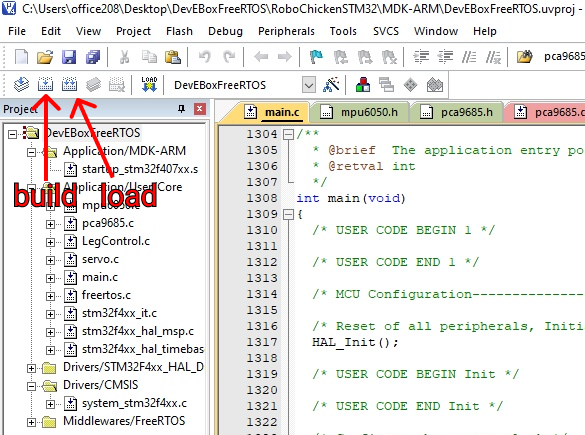This screenshot has width=585, height=435.
Task: Open the DevEBoxFreeRTOS target dropdown
Action: tap(309, 85)
